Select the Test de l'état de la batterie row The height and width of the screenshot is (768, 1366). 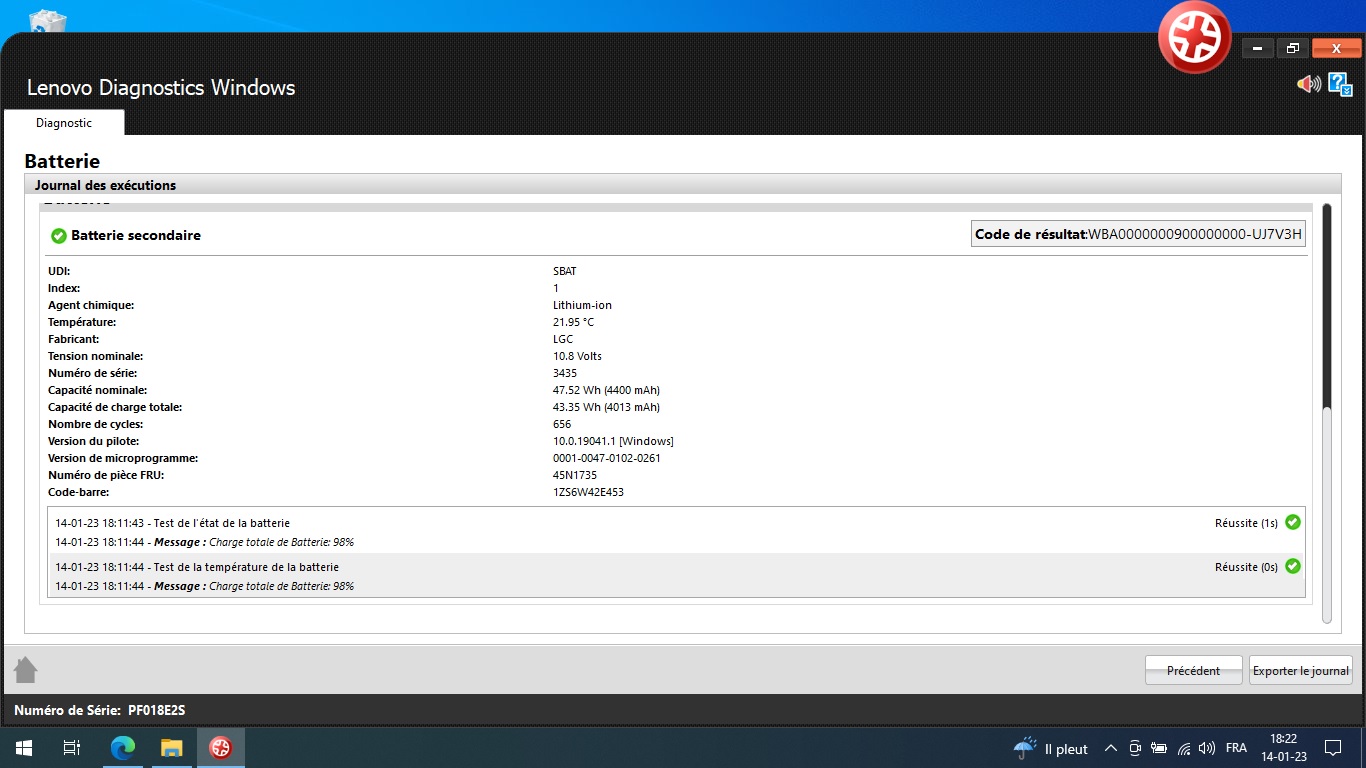(x=676, y=532)
